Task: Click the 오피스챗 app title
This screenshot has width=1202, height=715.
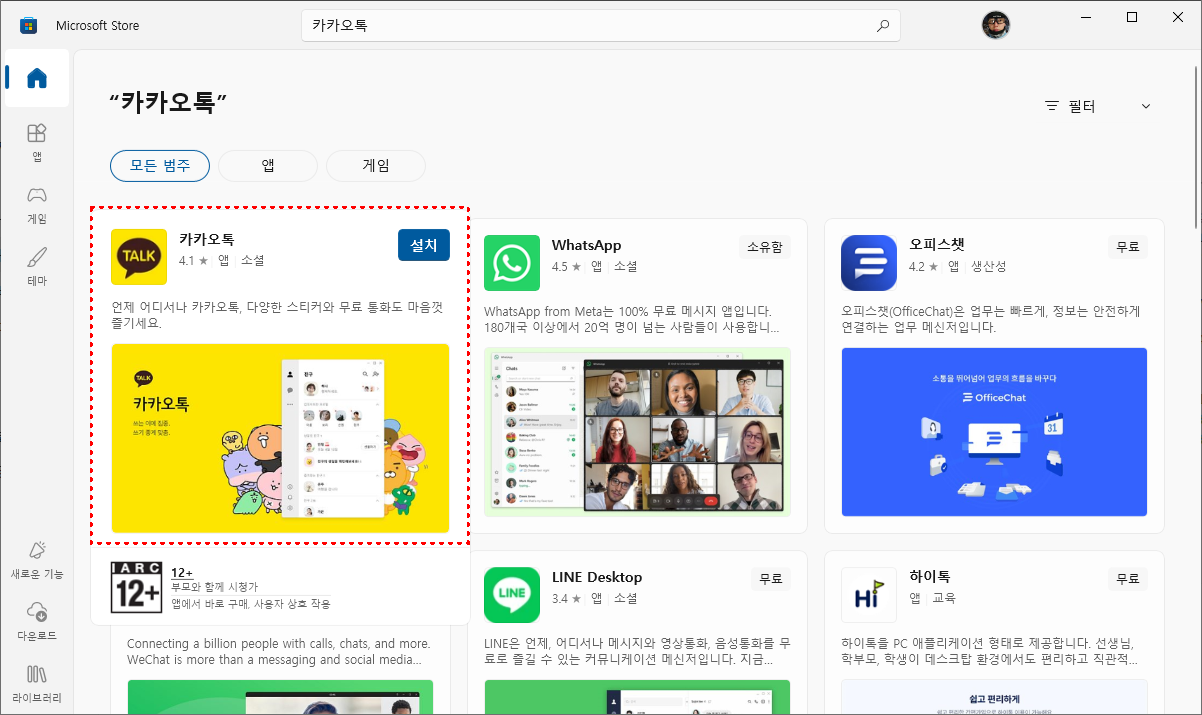Action: [937, 245]
